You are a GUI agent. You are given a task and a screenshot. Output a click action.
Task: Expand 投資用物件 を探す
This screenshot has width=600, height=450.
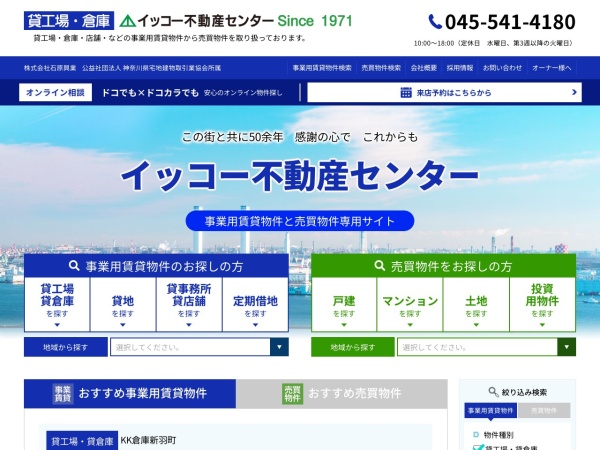[x=542, y=304]
